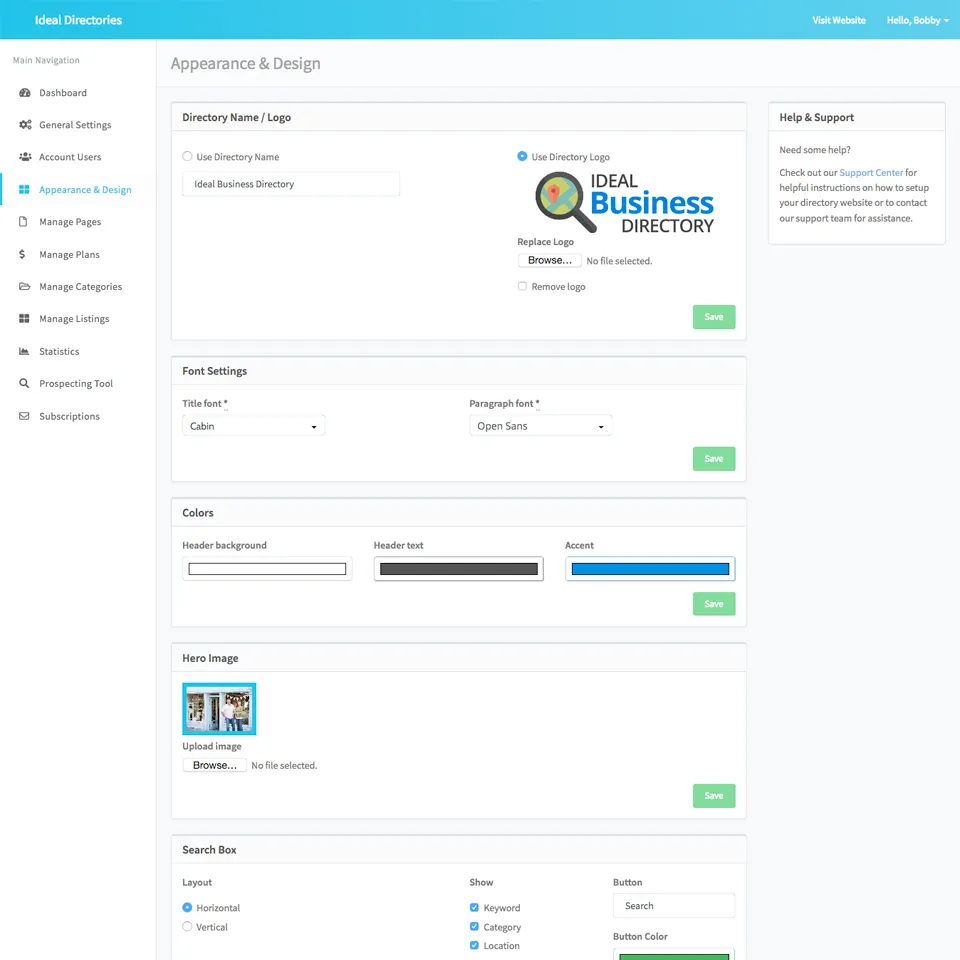Check the Remove logo checkbox

point(522,287)
